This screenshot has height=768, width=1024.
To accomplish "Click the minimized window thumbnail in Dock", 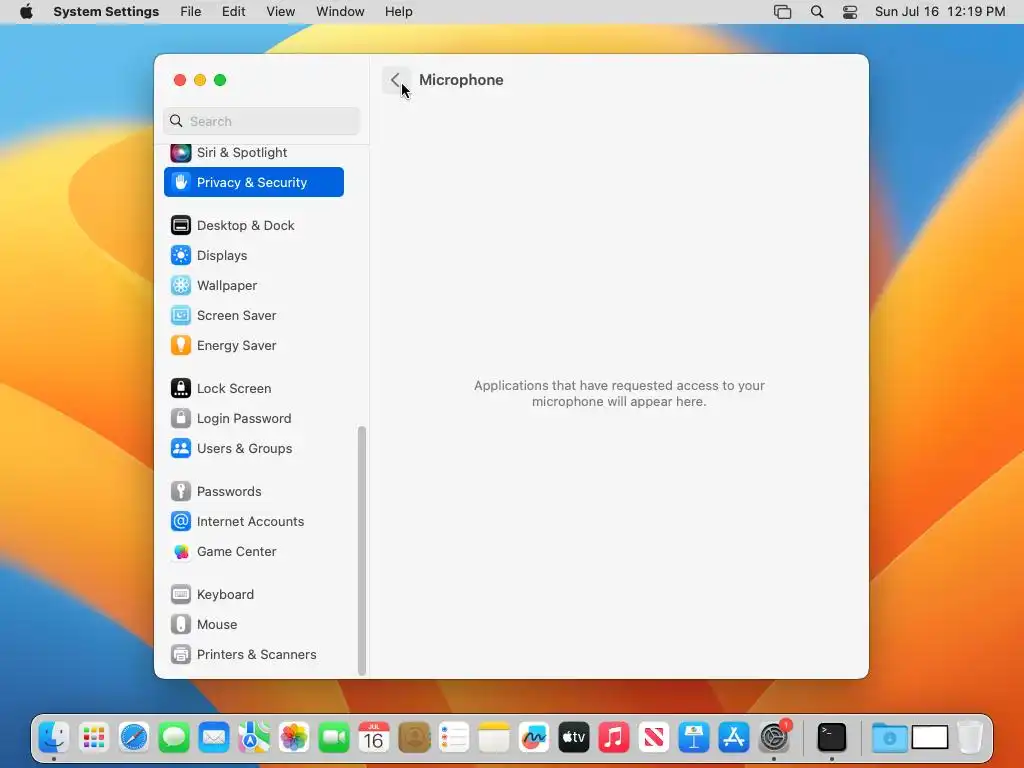I will pos(930,738).
